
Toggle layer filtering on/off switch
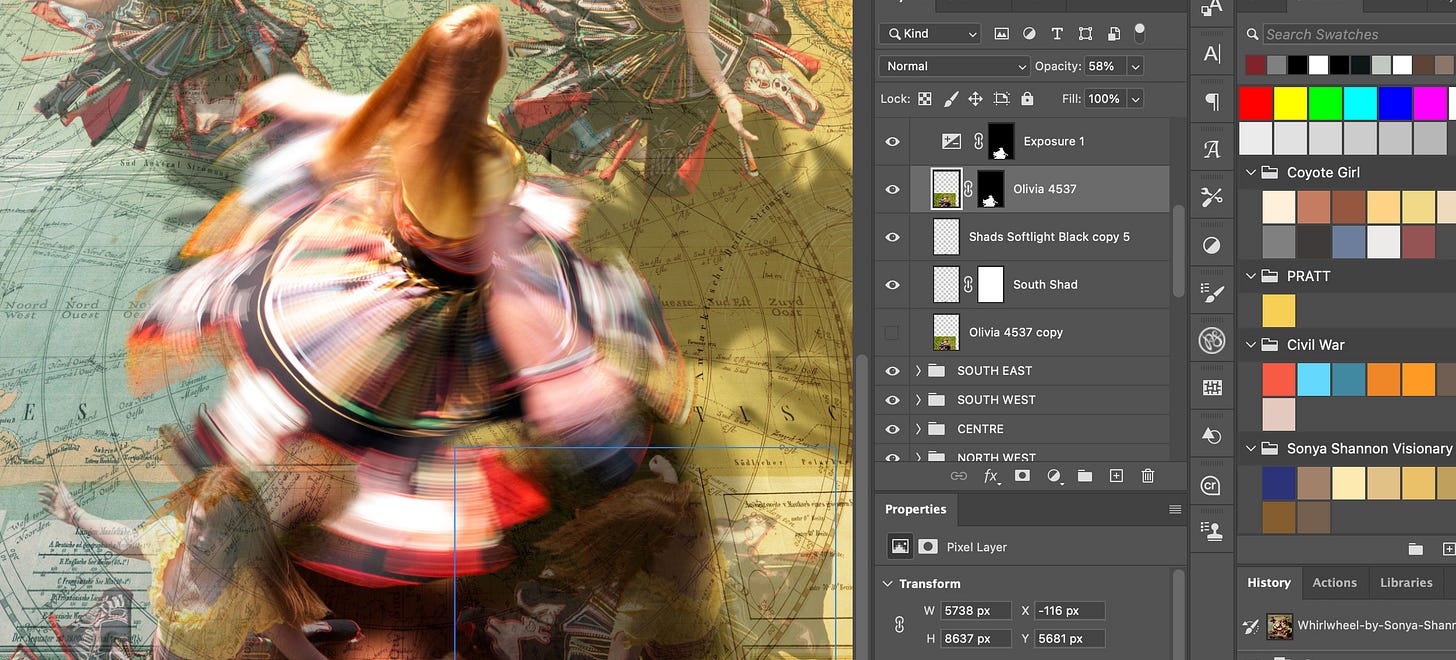coord(1139,32)
